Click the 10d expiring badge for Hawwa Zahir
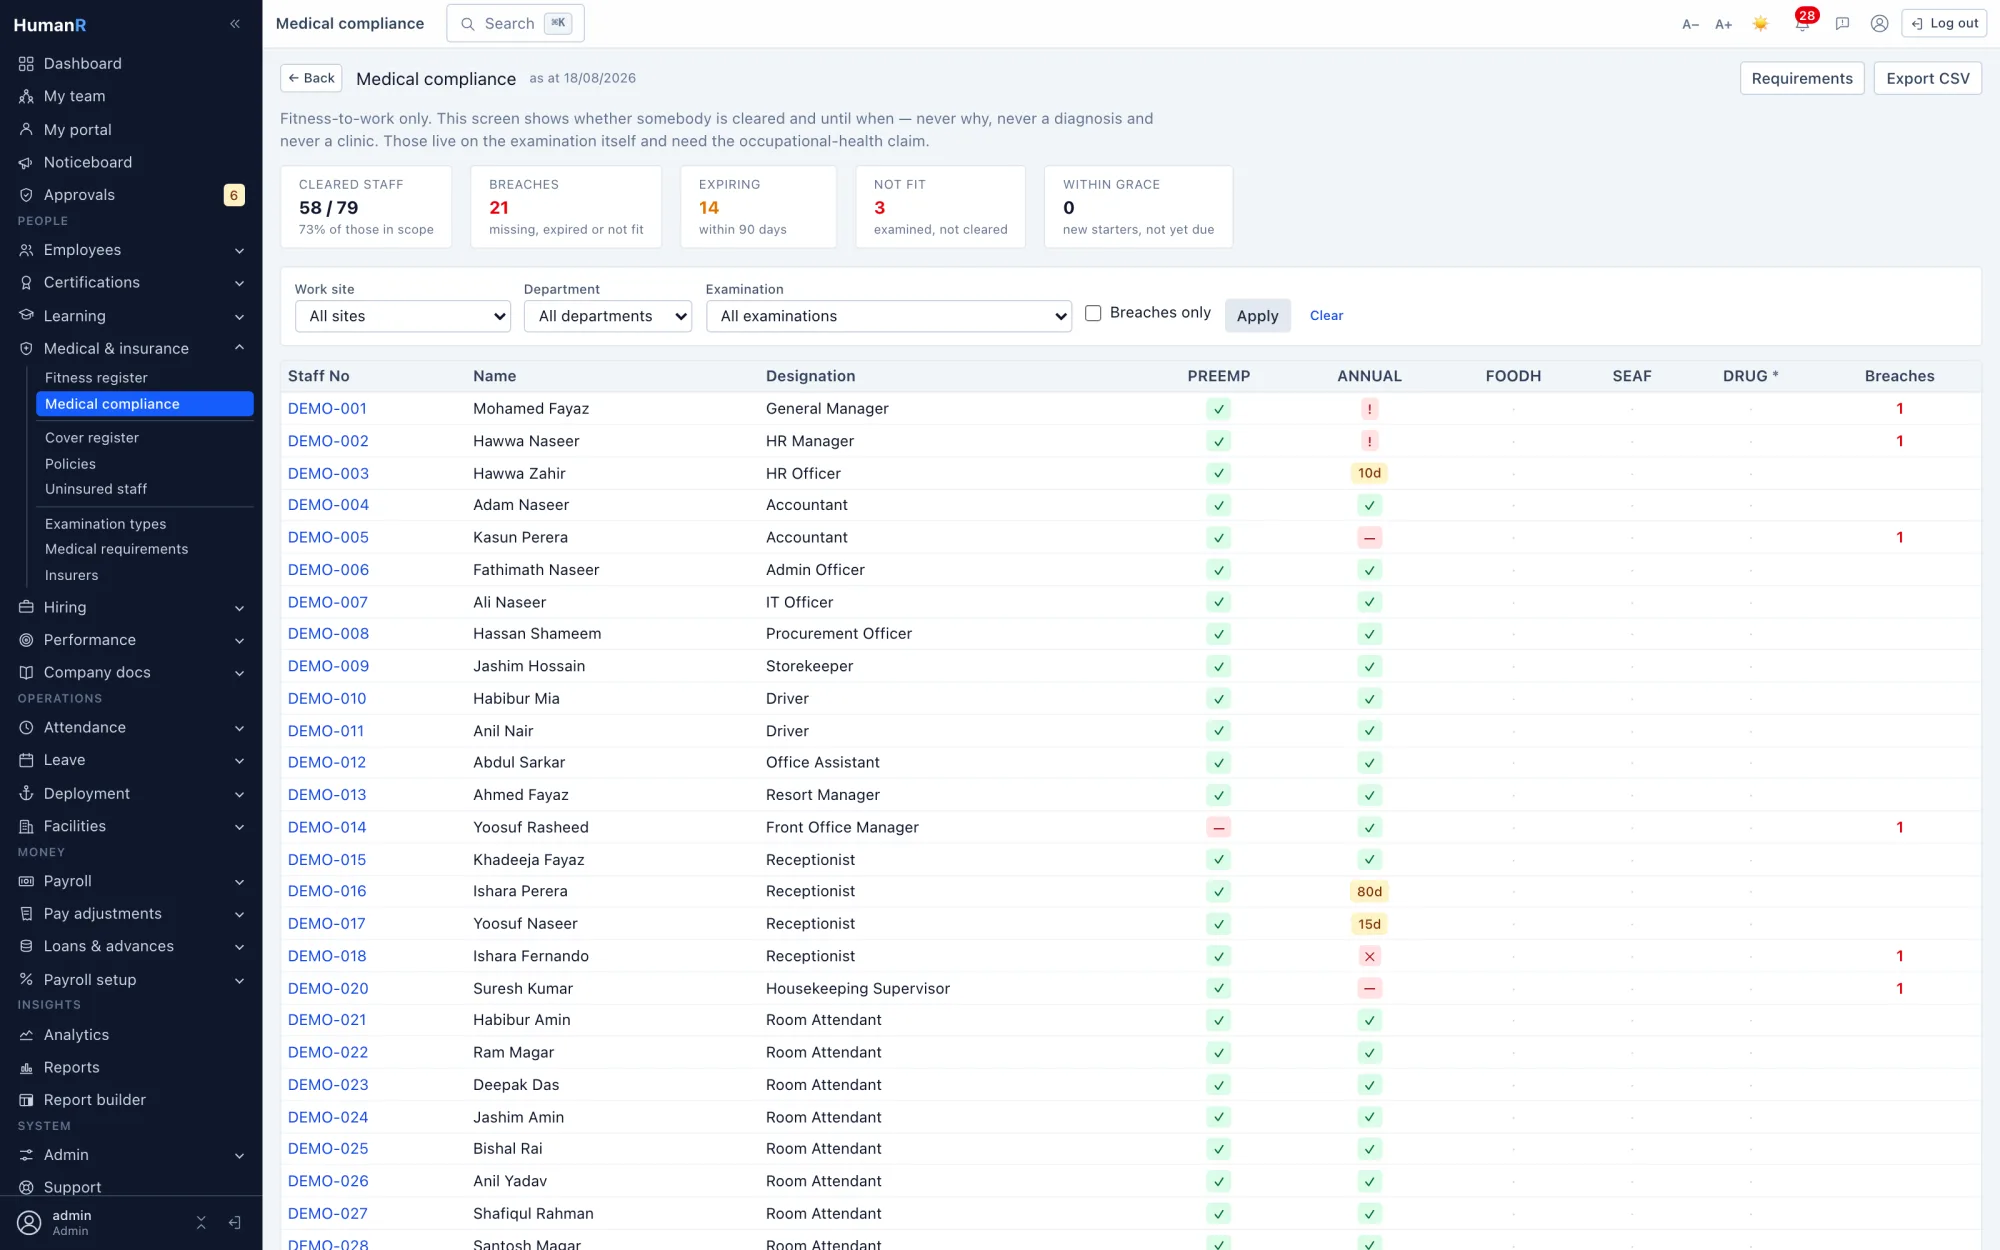2000x1250 pixels. click(x=1369, y=473)
